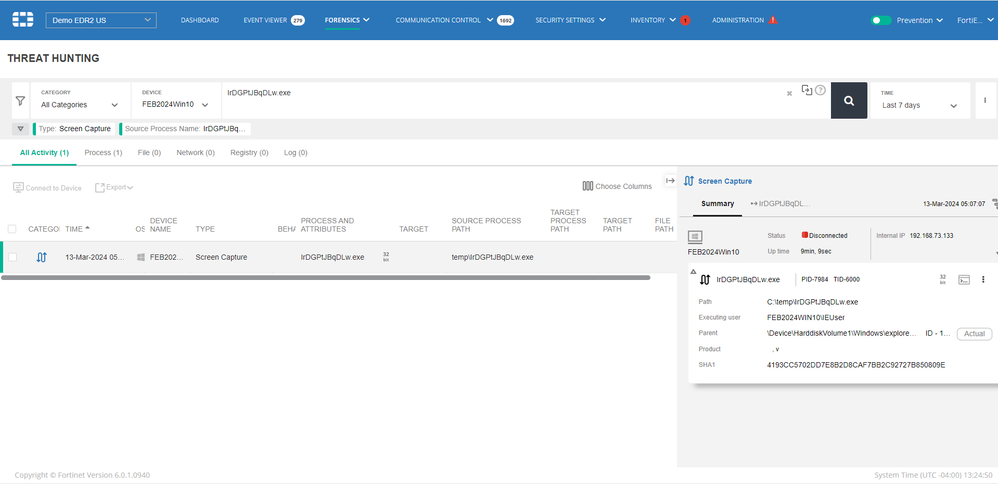Click the Fortinet logo icon
This screenshot has width=998, height=484.
point(22,20)
